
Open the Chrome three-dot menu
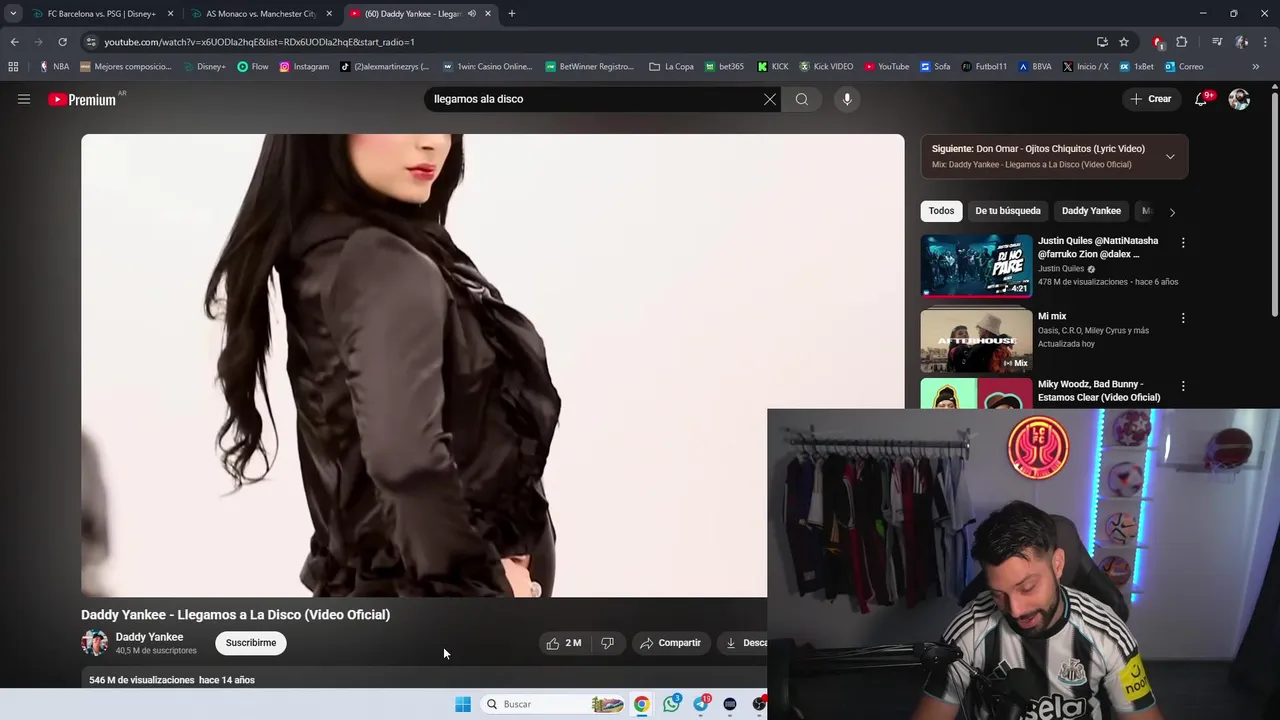(1266, 42)
